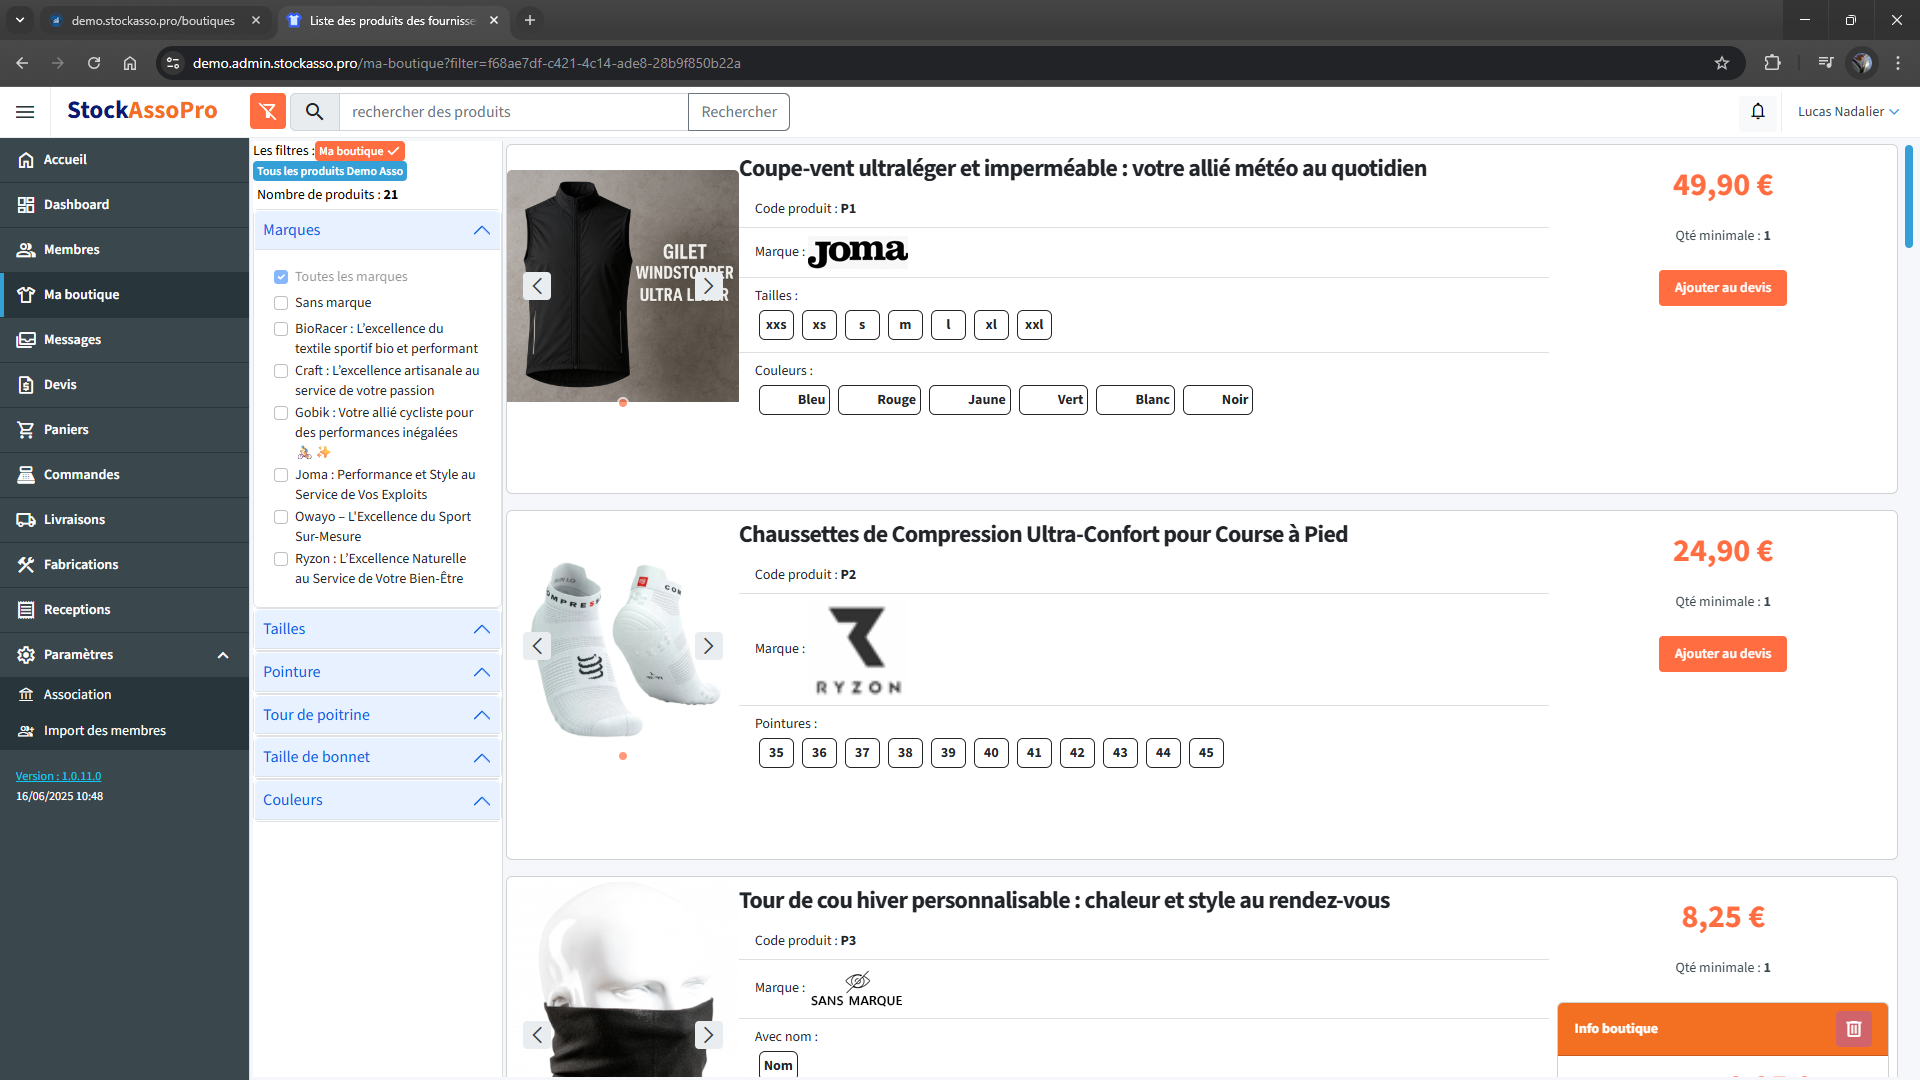Click the orange clear-filter icon
The image size is (1920, 1080).
click(x=268, y=112)
